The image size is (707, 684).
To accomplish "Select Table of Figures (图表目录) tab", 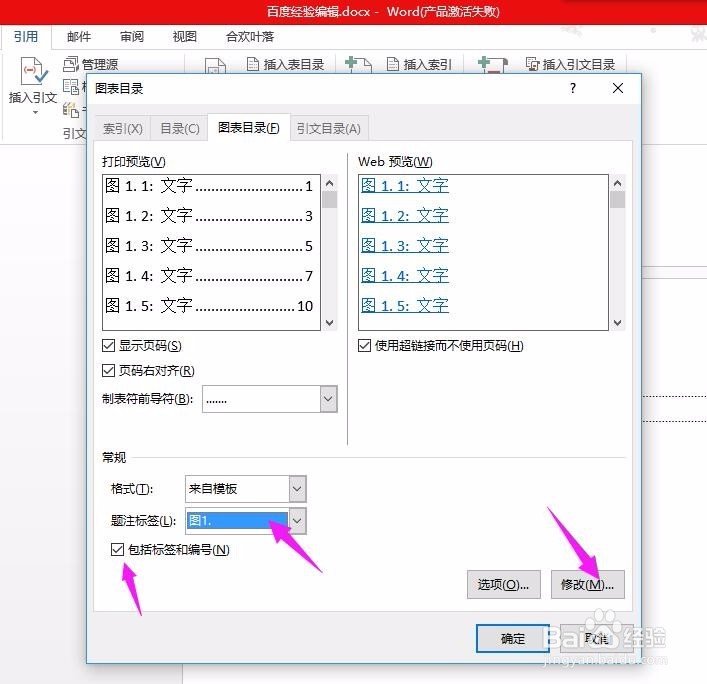I will click(x=248, y=128).
